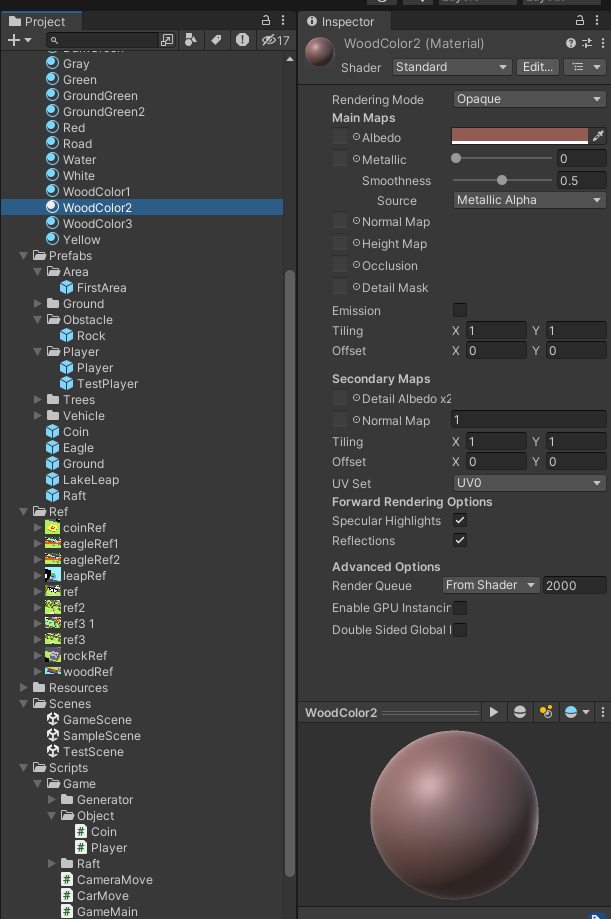Click the shader list view icon dropdown

point(586,67)
